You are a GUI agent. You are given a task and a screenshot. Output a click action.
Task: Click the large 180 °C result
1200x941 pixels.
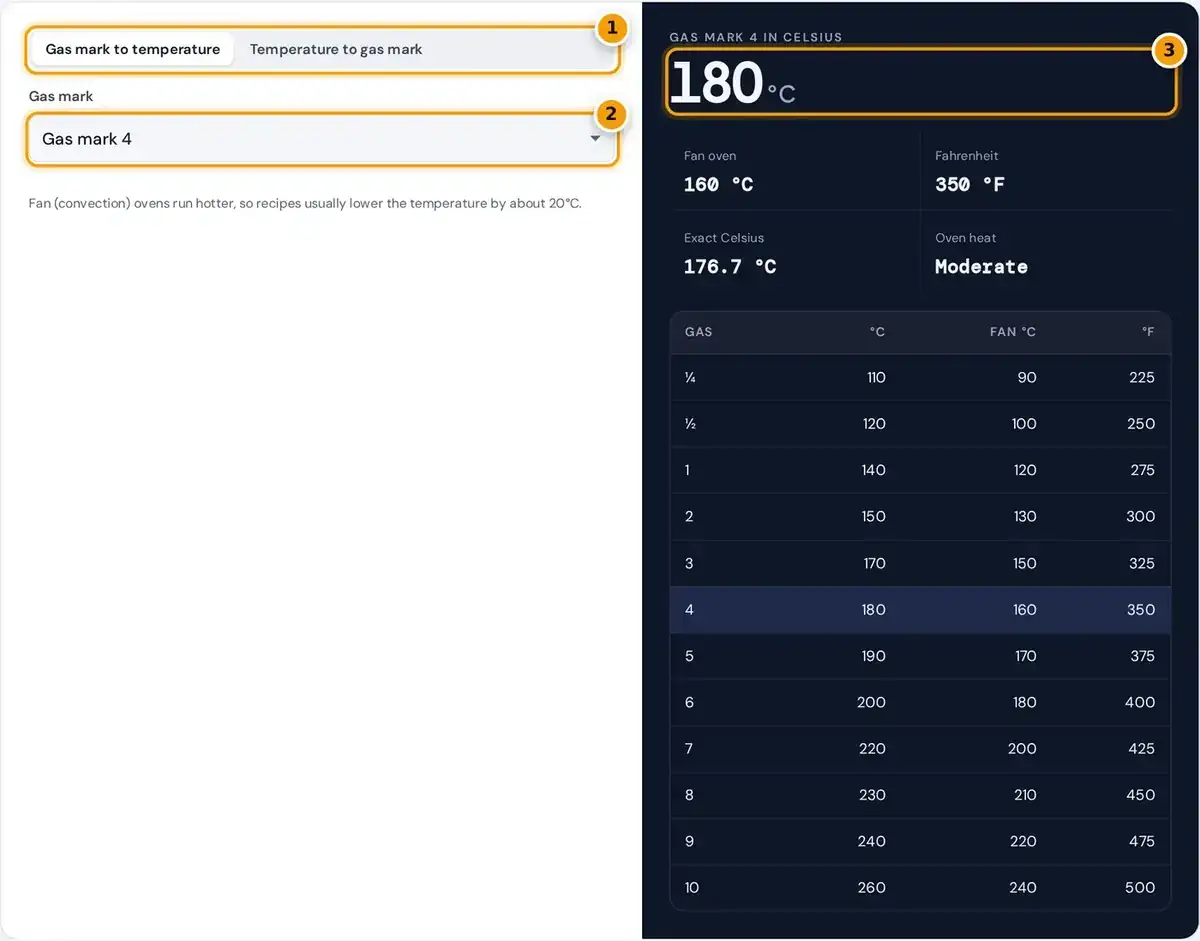point(732,82)
